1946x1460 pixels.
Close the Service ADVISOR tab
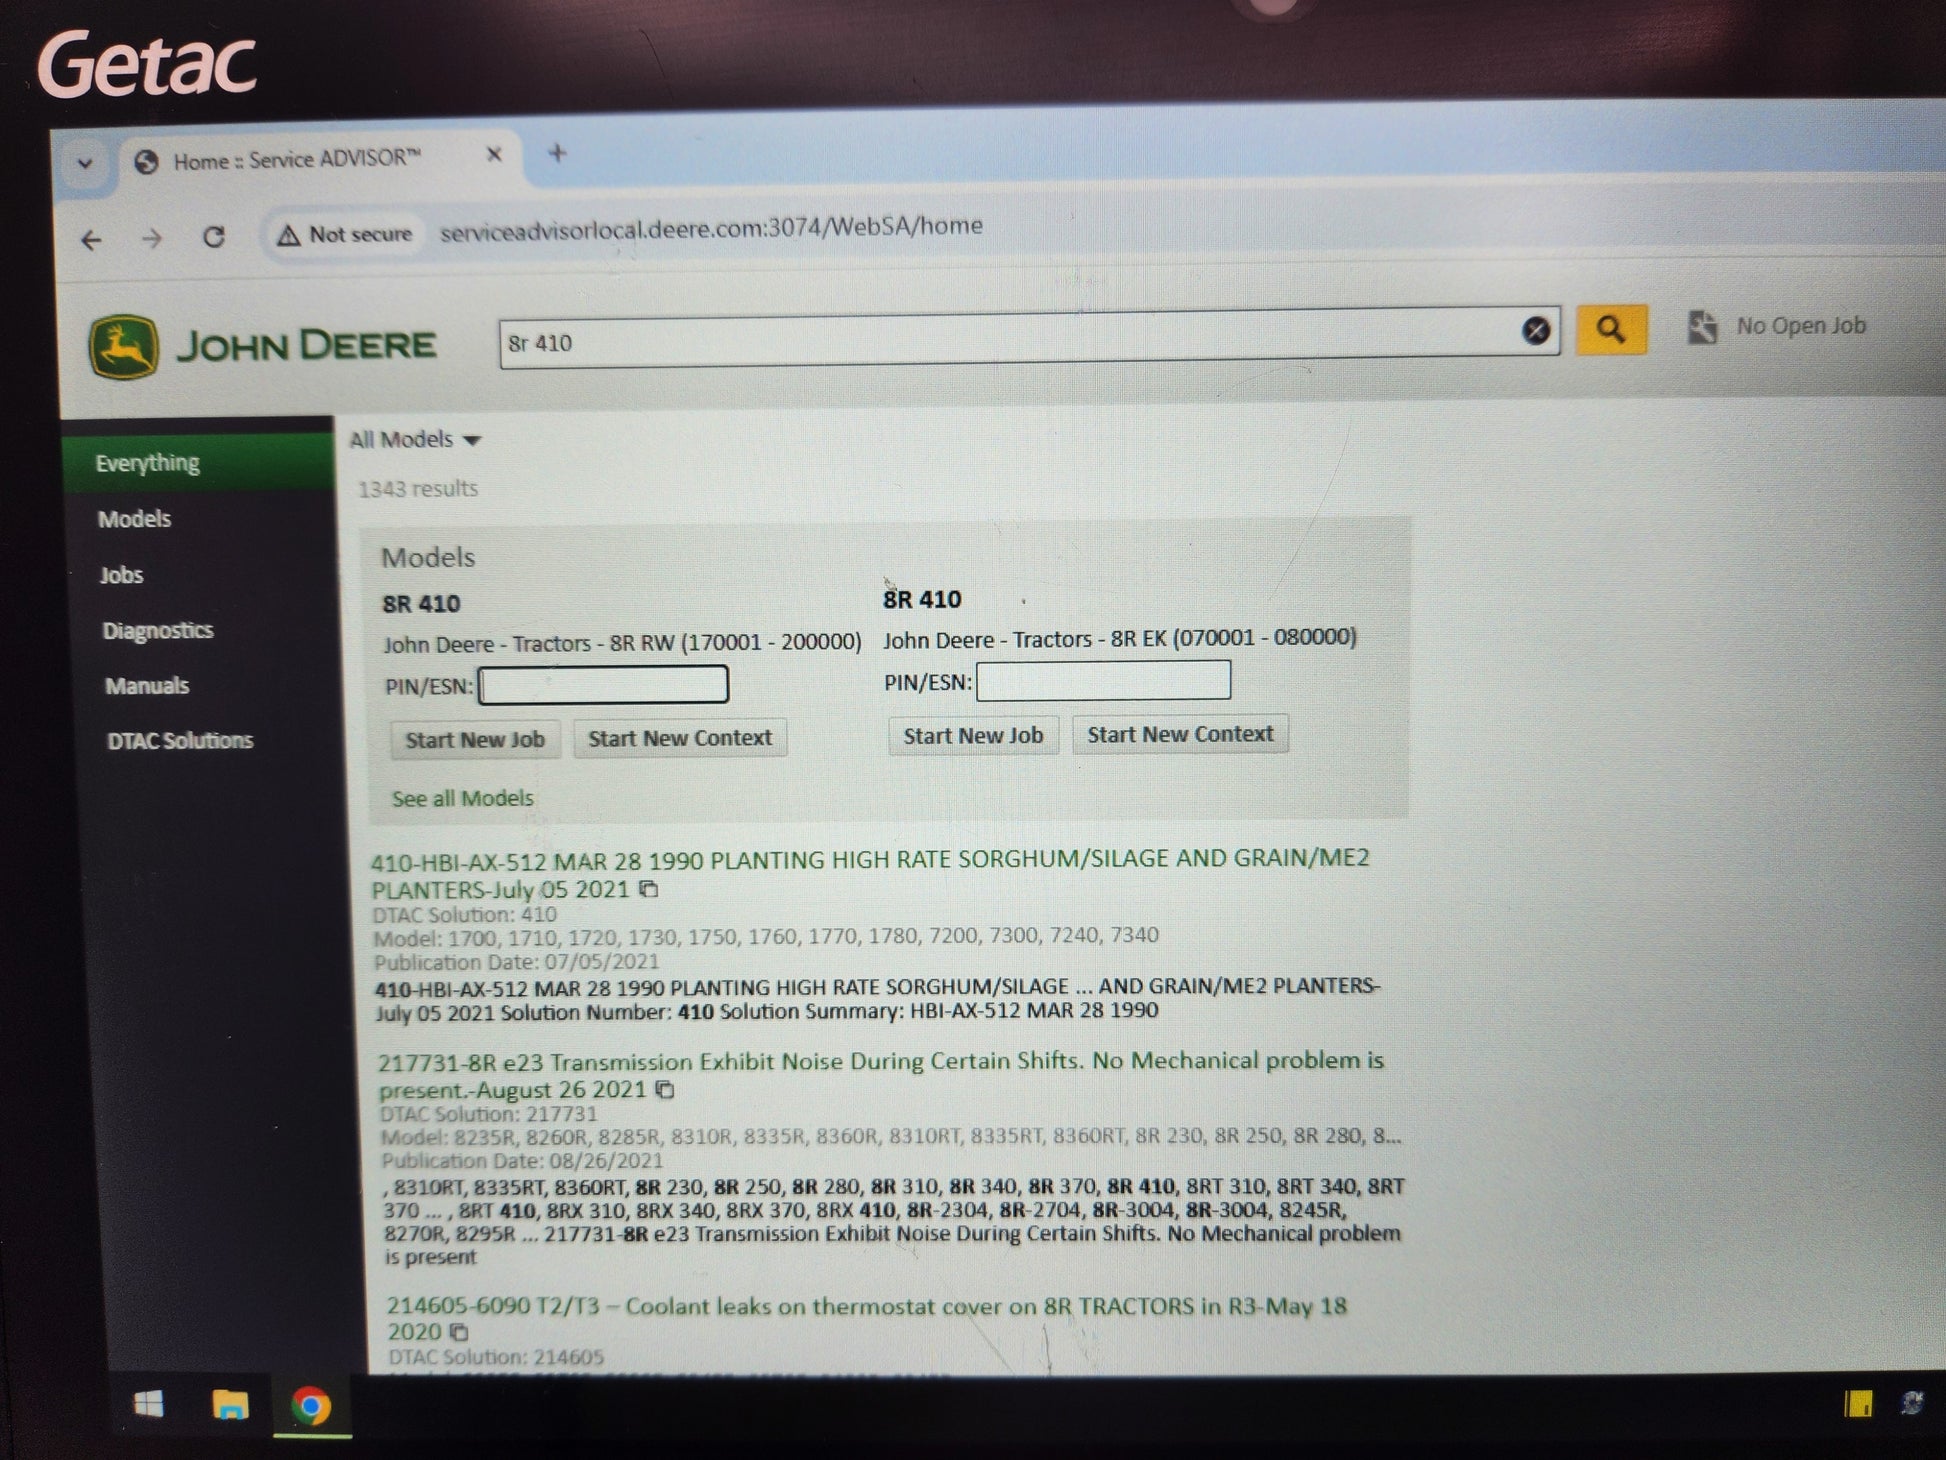pyautogui.click(x=494, y=155)
